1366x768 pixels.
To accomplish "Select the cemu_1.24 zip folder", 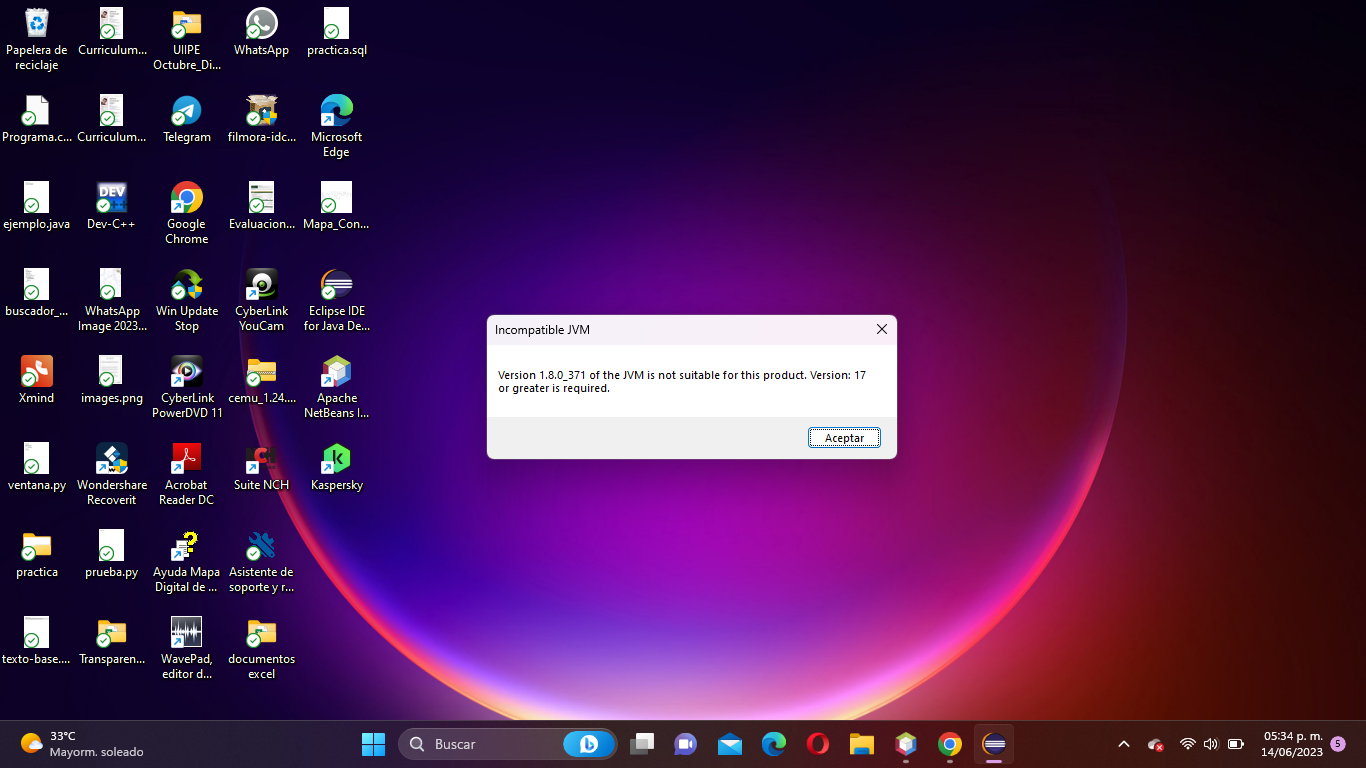I will (262, 380).
